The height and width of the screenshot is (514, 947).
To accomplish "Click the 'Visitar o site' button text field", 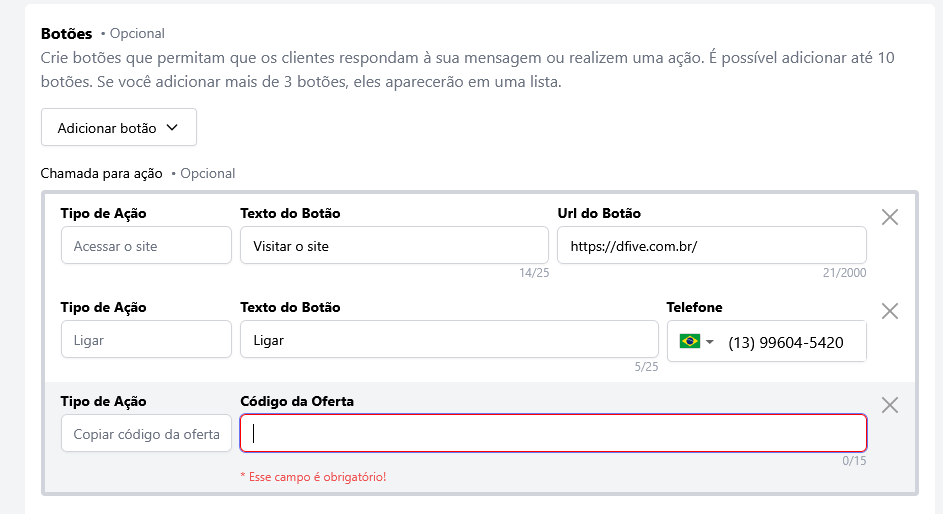I will (x=394, y=246).
